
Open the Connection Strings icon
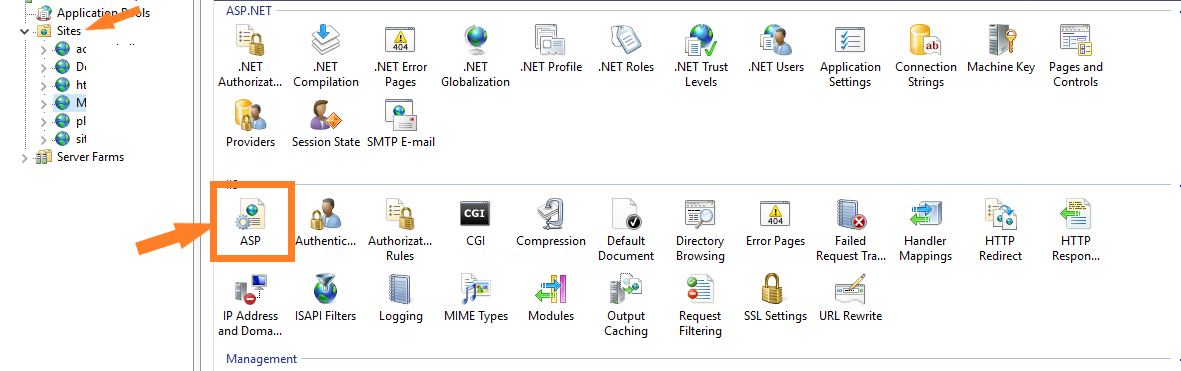926,39
